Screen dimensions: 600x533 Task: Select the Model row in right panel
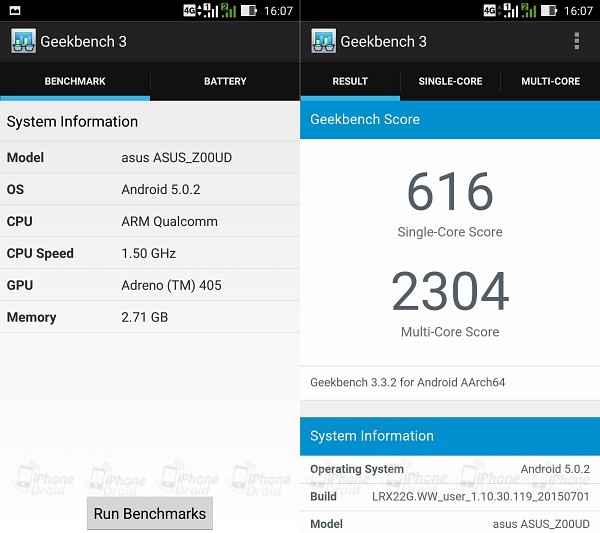point(450,523)
